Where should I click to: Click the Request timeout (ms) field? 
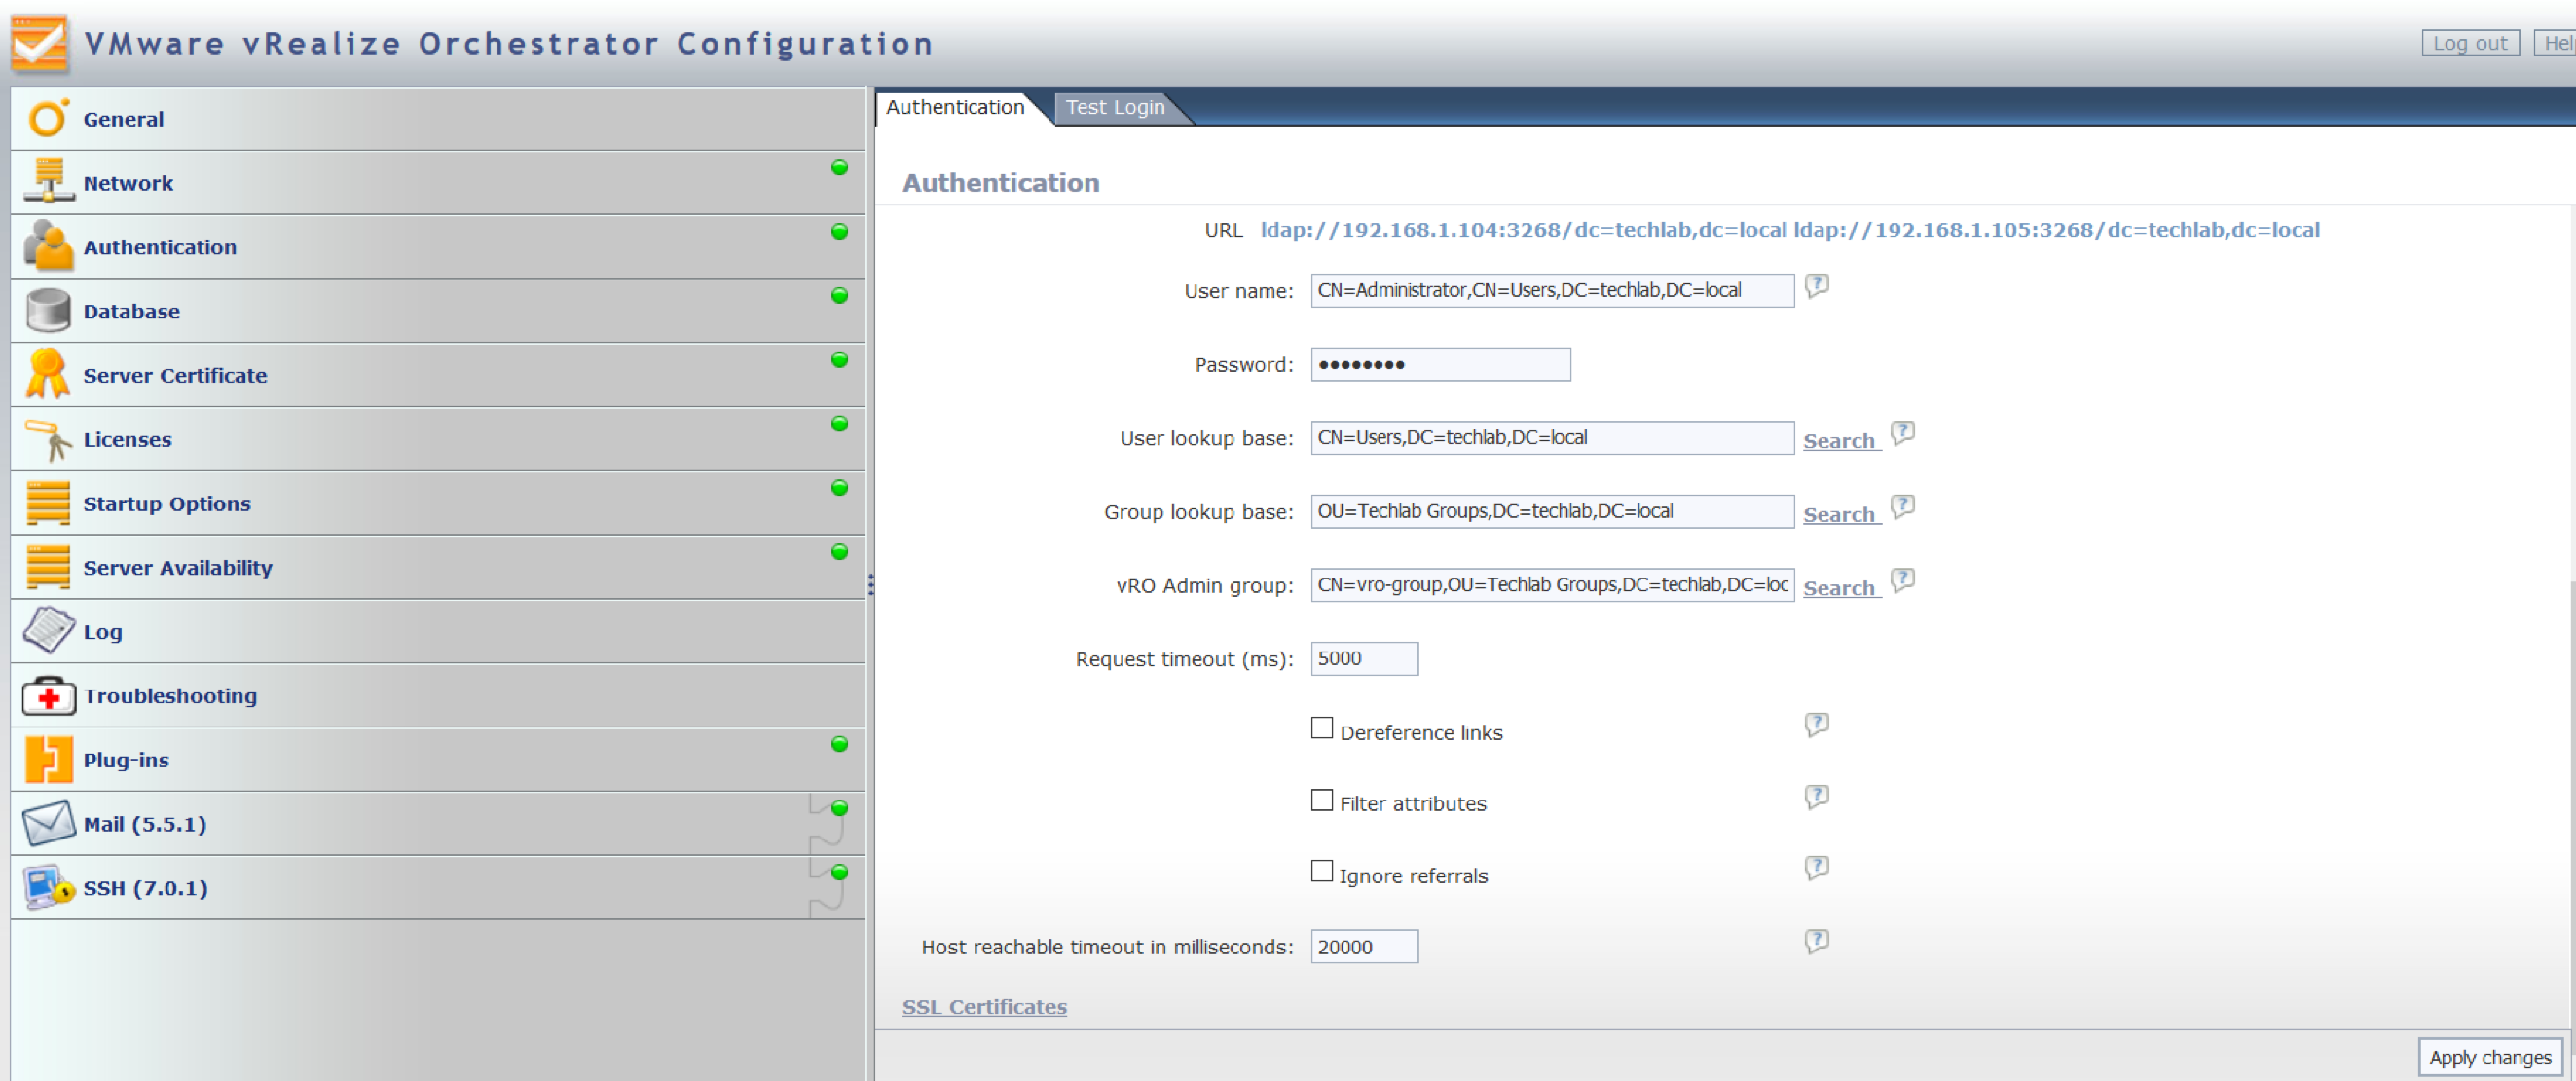(1364, 658)
